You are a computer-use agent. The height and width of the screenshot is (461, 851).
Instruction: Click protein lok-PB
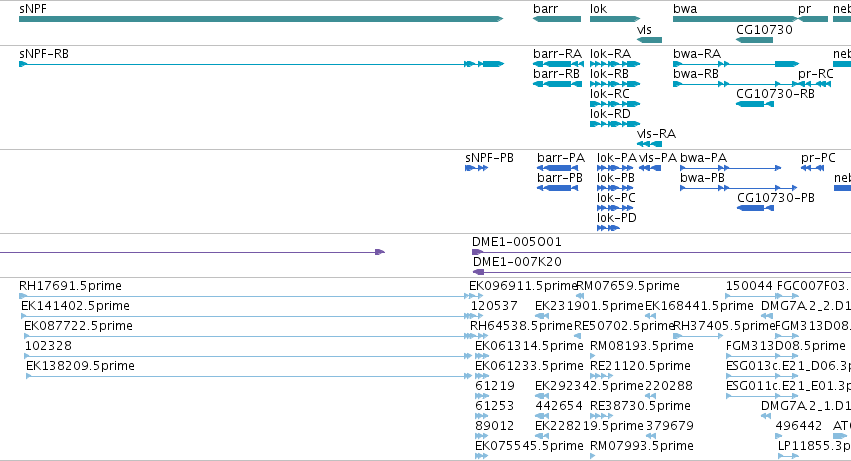click(x=615, y=188)
